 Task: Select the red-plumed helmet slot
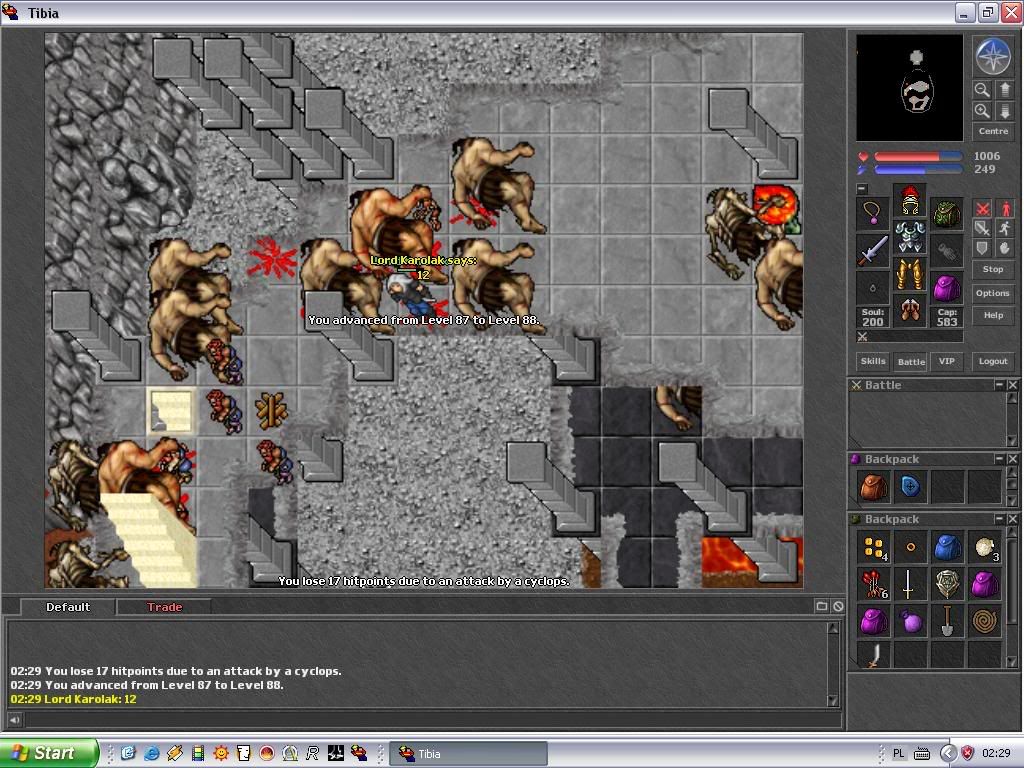910,200
